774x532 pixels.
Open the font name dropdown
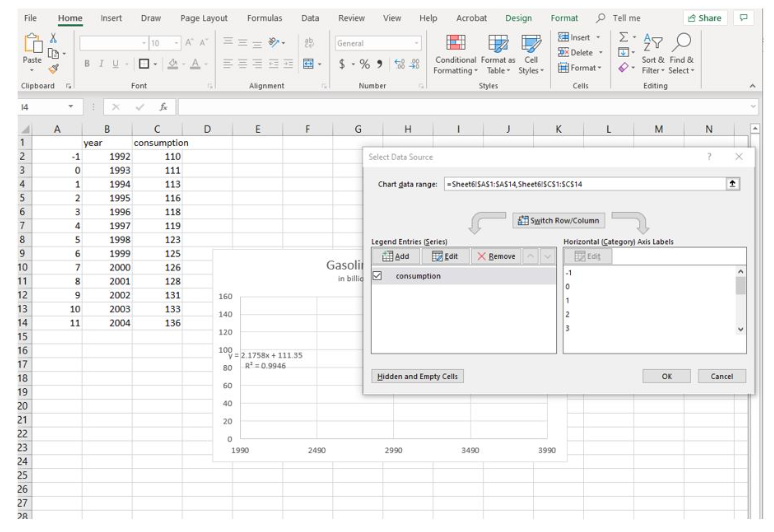pos(144,43)
